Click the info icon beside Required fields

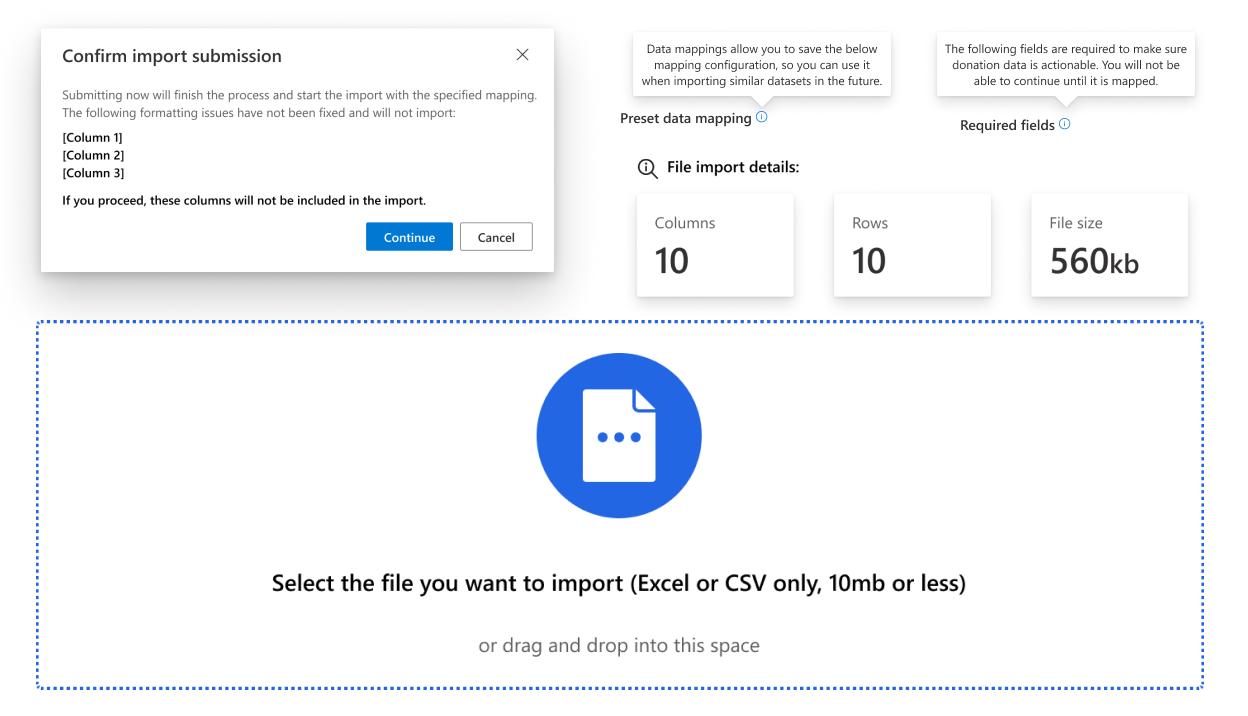[1064, 124]
